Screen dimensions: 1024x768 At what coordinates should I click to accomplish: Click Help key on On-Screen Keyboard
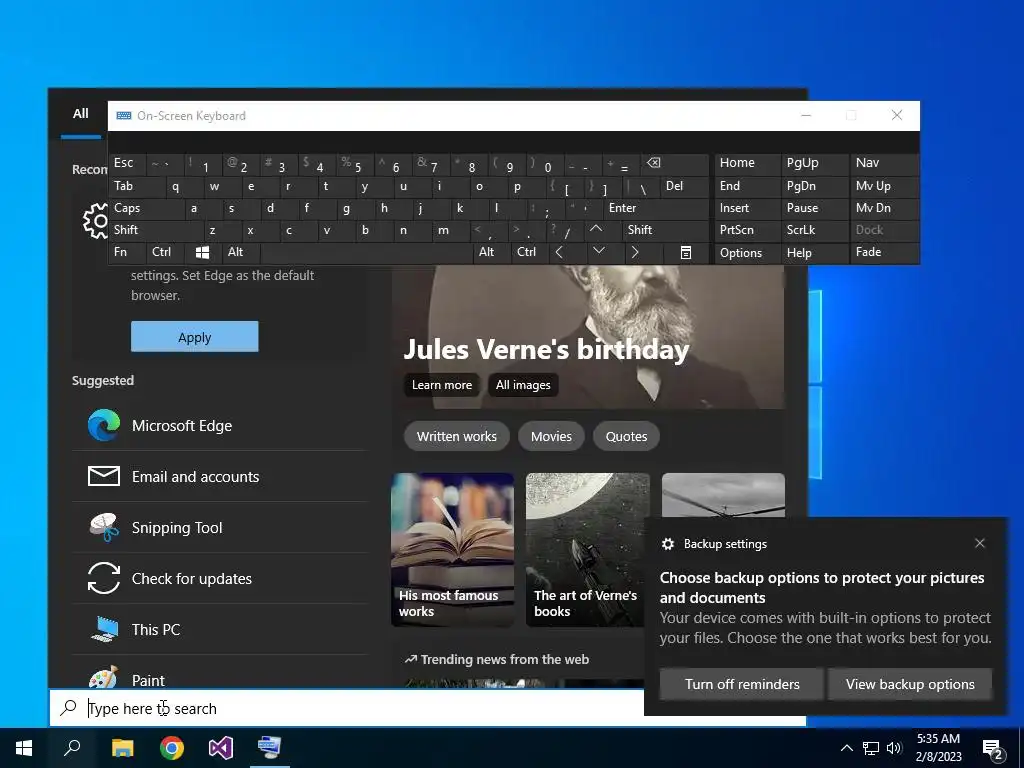814,253
